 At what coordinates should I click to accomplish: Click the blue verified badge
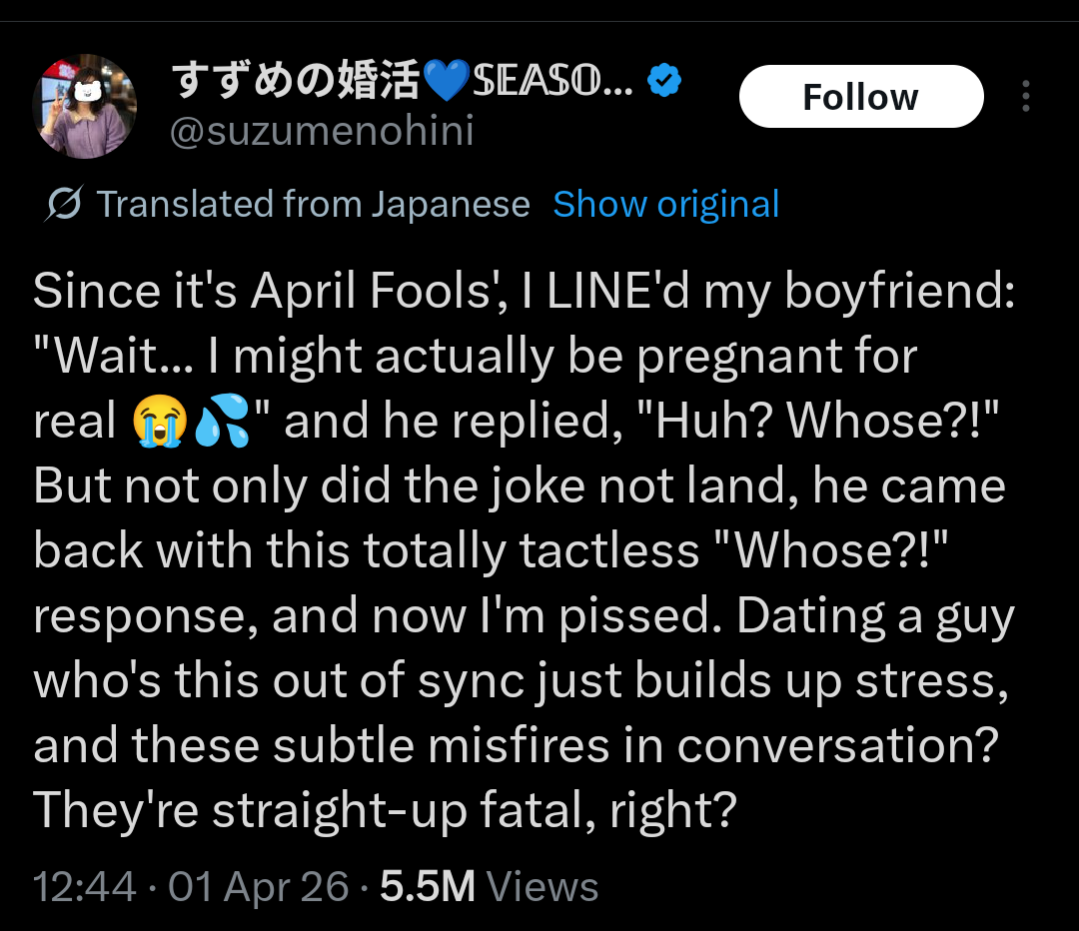(664, 80)
